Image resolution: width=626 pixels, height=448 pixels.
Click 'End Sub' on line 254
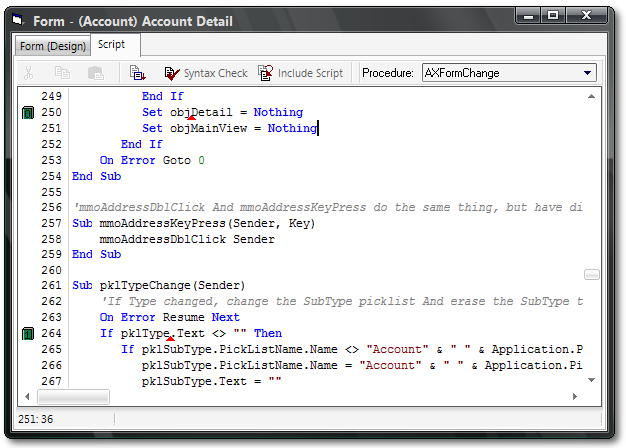pyautogui.click(x=97, y=176)
